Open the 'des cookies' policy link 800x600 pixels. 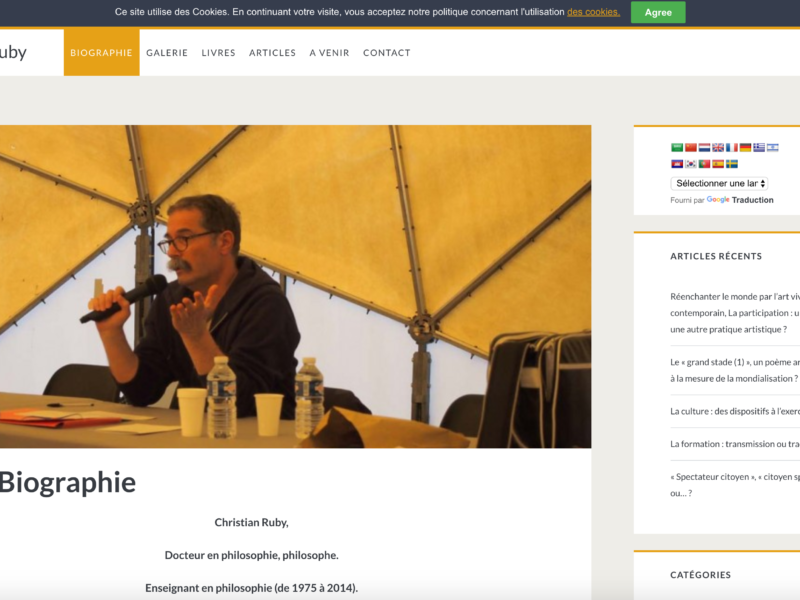click(x=593, y=12)
